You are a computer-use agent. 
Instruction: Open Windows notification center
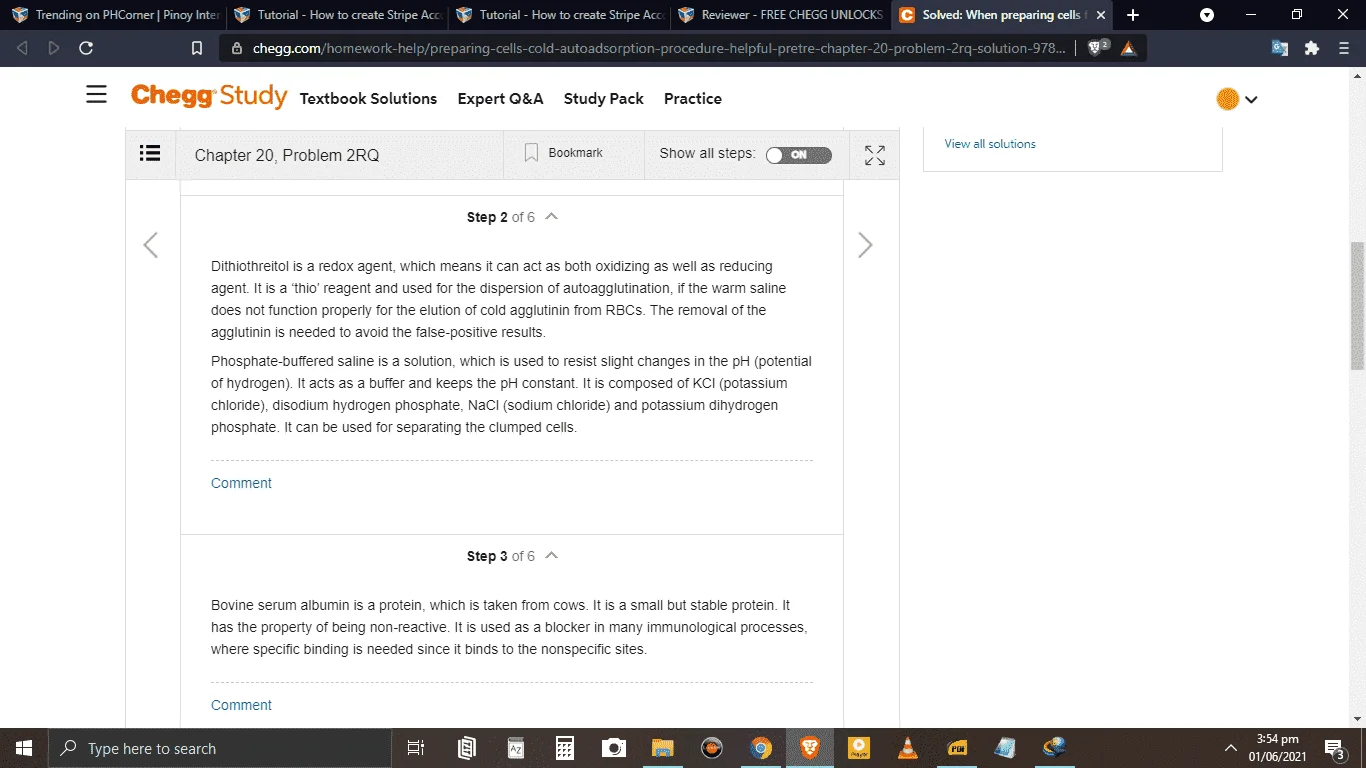point(1334,748)
